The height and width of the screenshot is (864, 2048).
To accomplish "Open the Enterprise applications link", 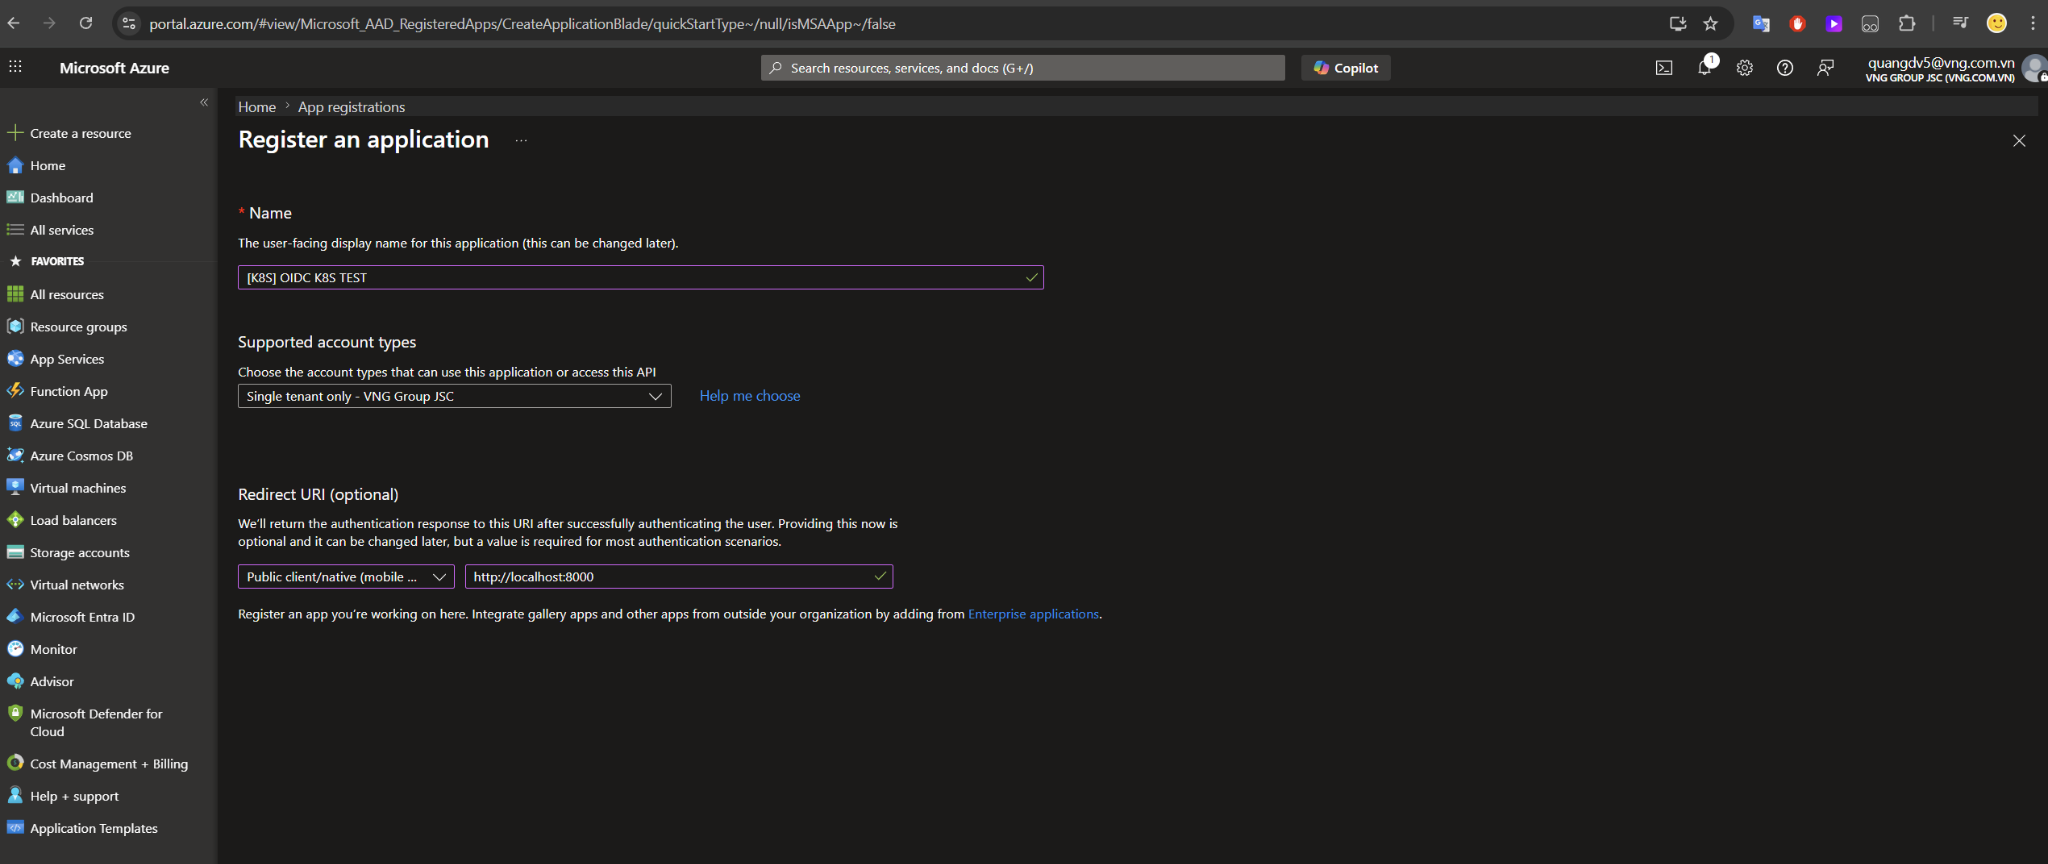I will click(x=1033, y=614).
